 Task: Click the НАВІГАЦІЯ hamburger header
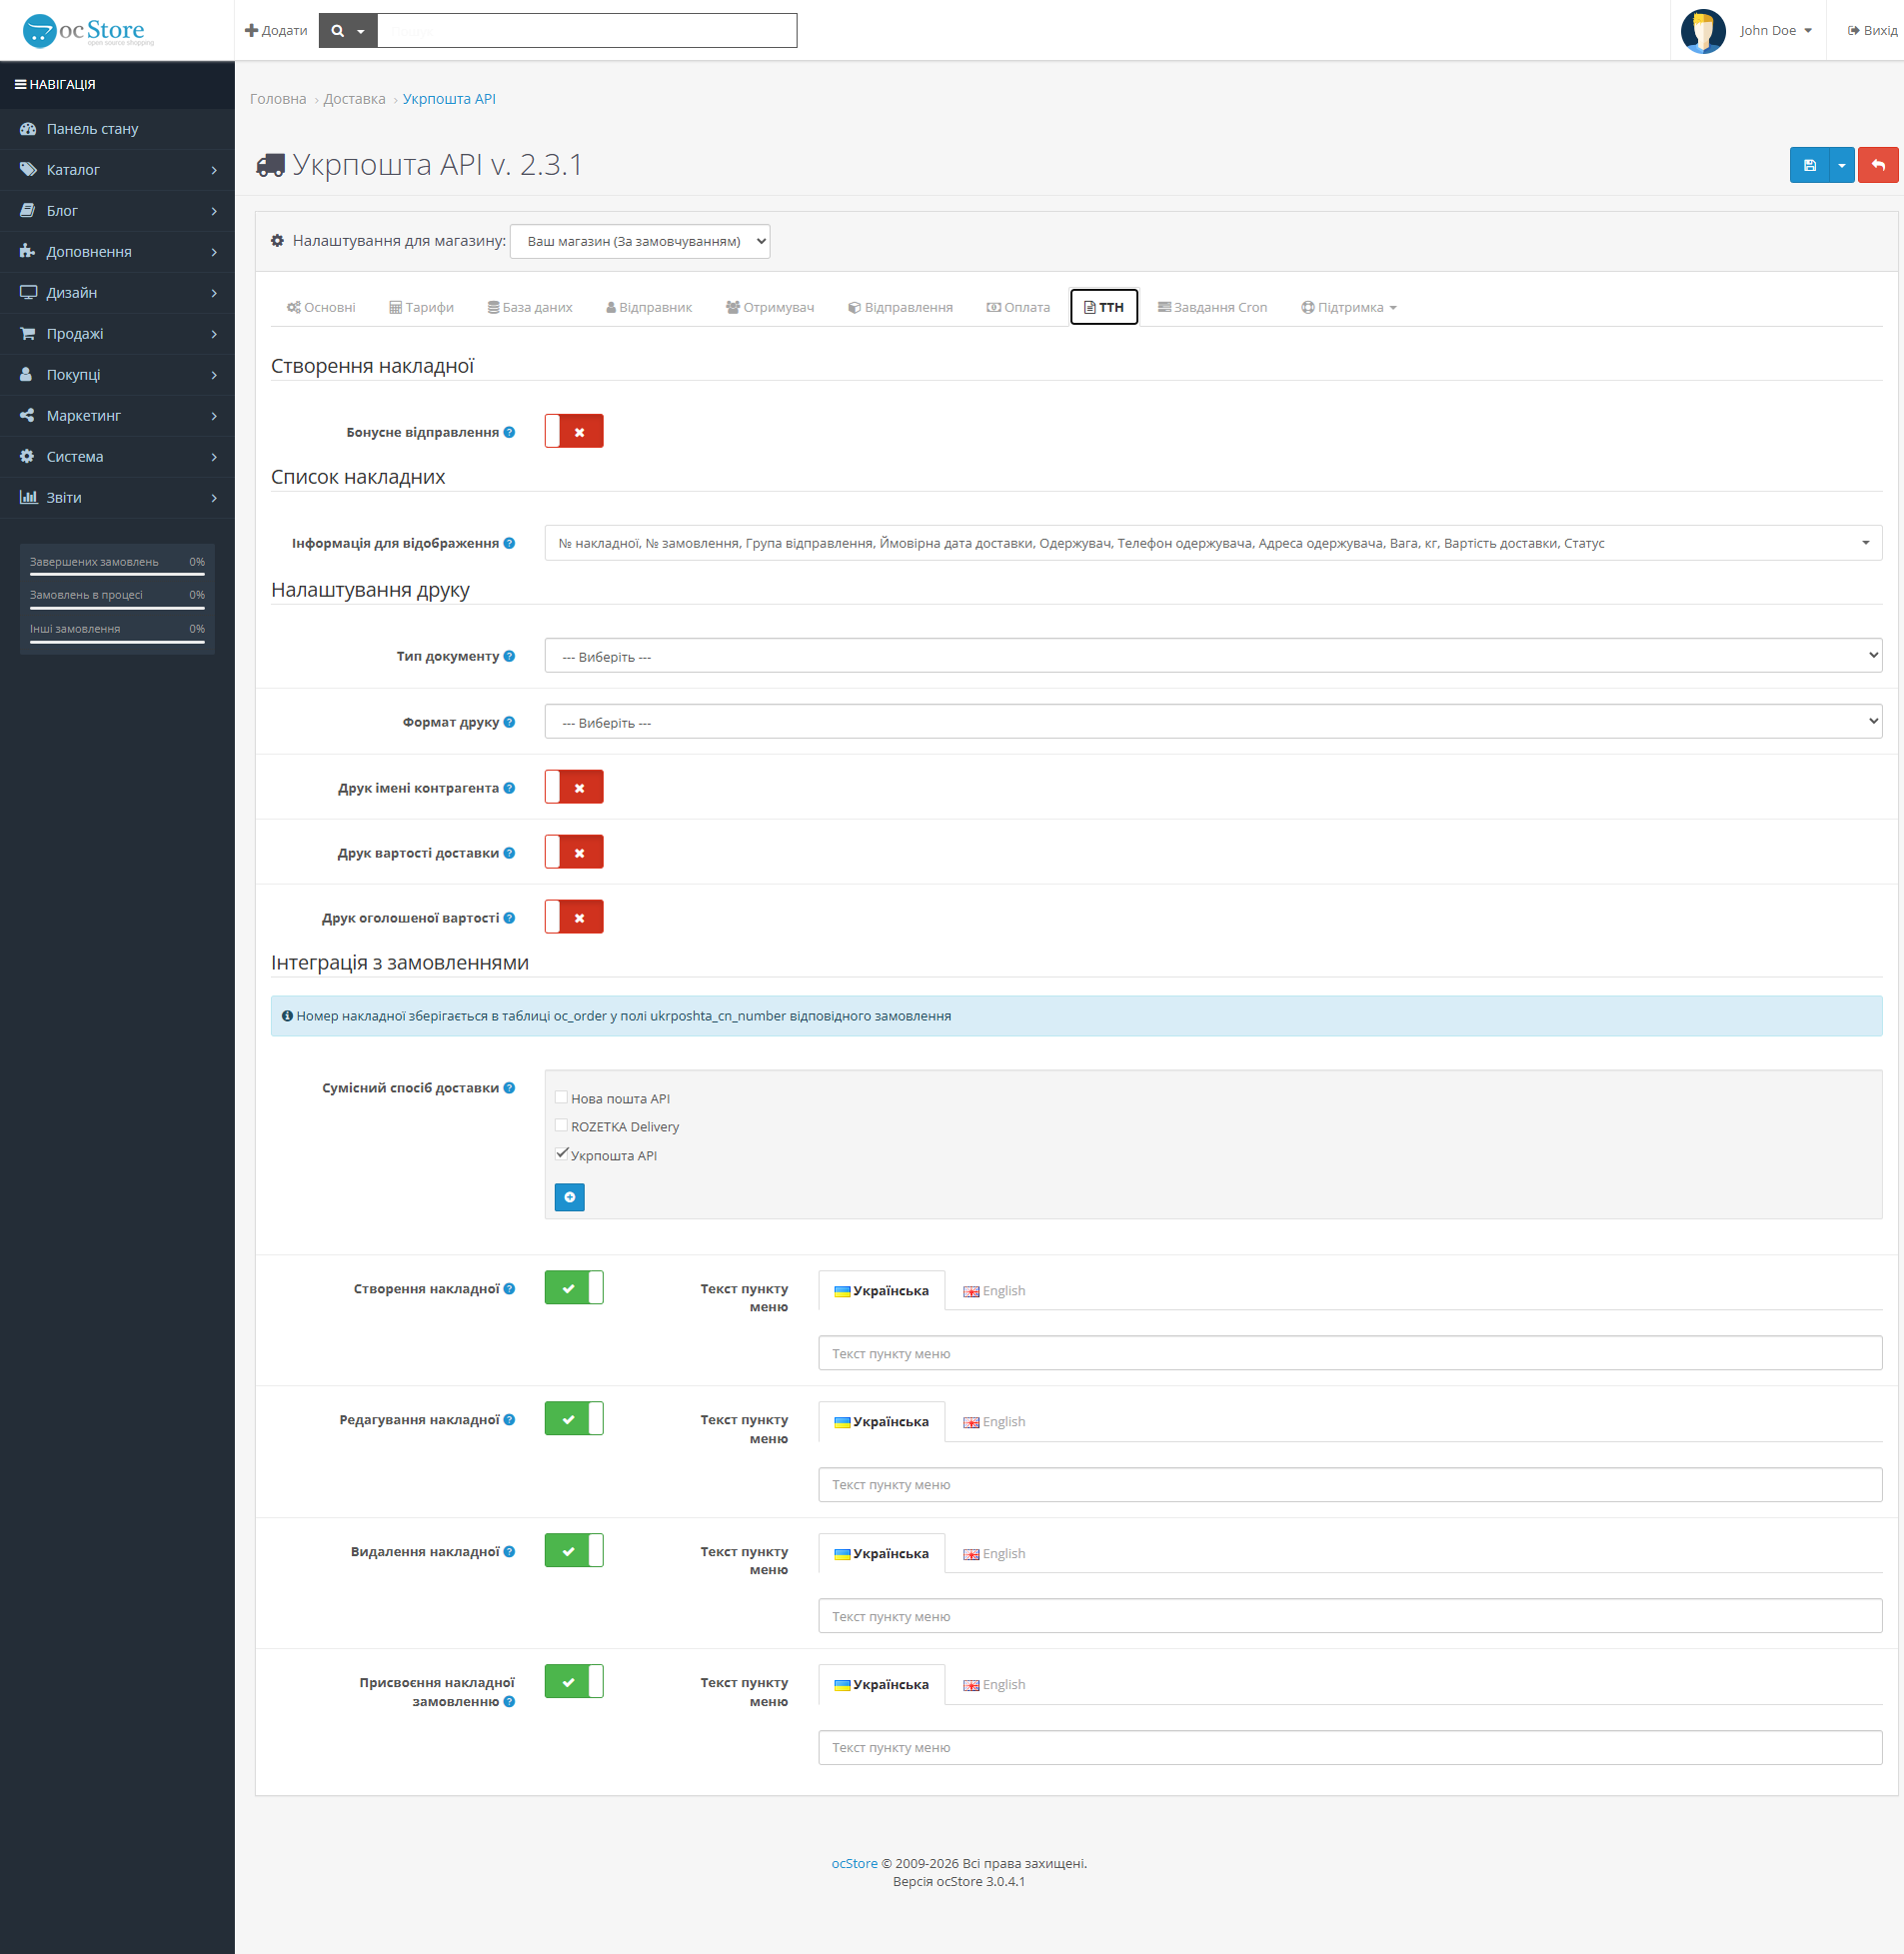coord(55,85)
